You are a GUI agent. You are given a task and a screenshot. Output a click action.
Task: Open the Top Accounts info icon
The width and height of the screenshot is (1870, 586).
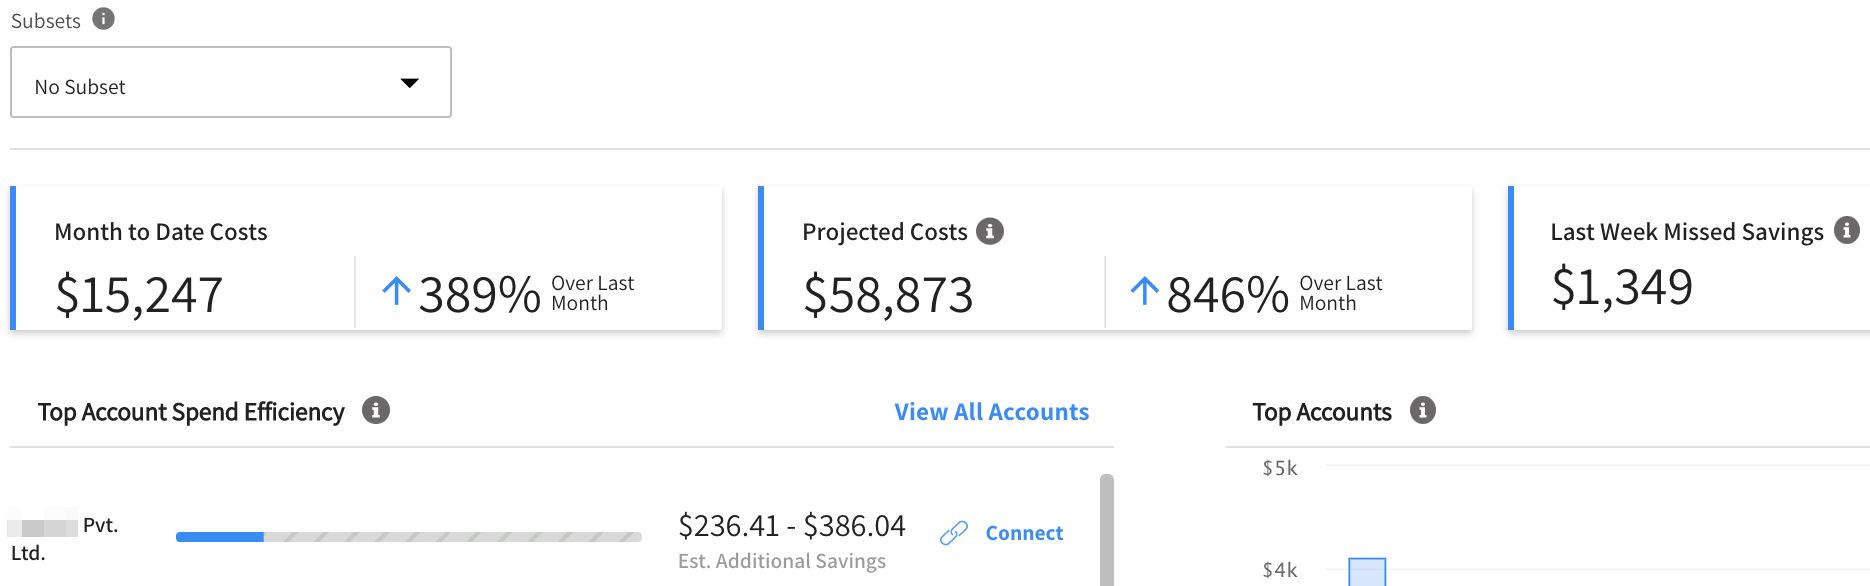tap(1423, 410)
